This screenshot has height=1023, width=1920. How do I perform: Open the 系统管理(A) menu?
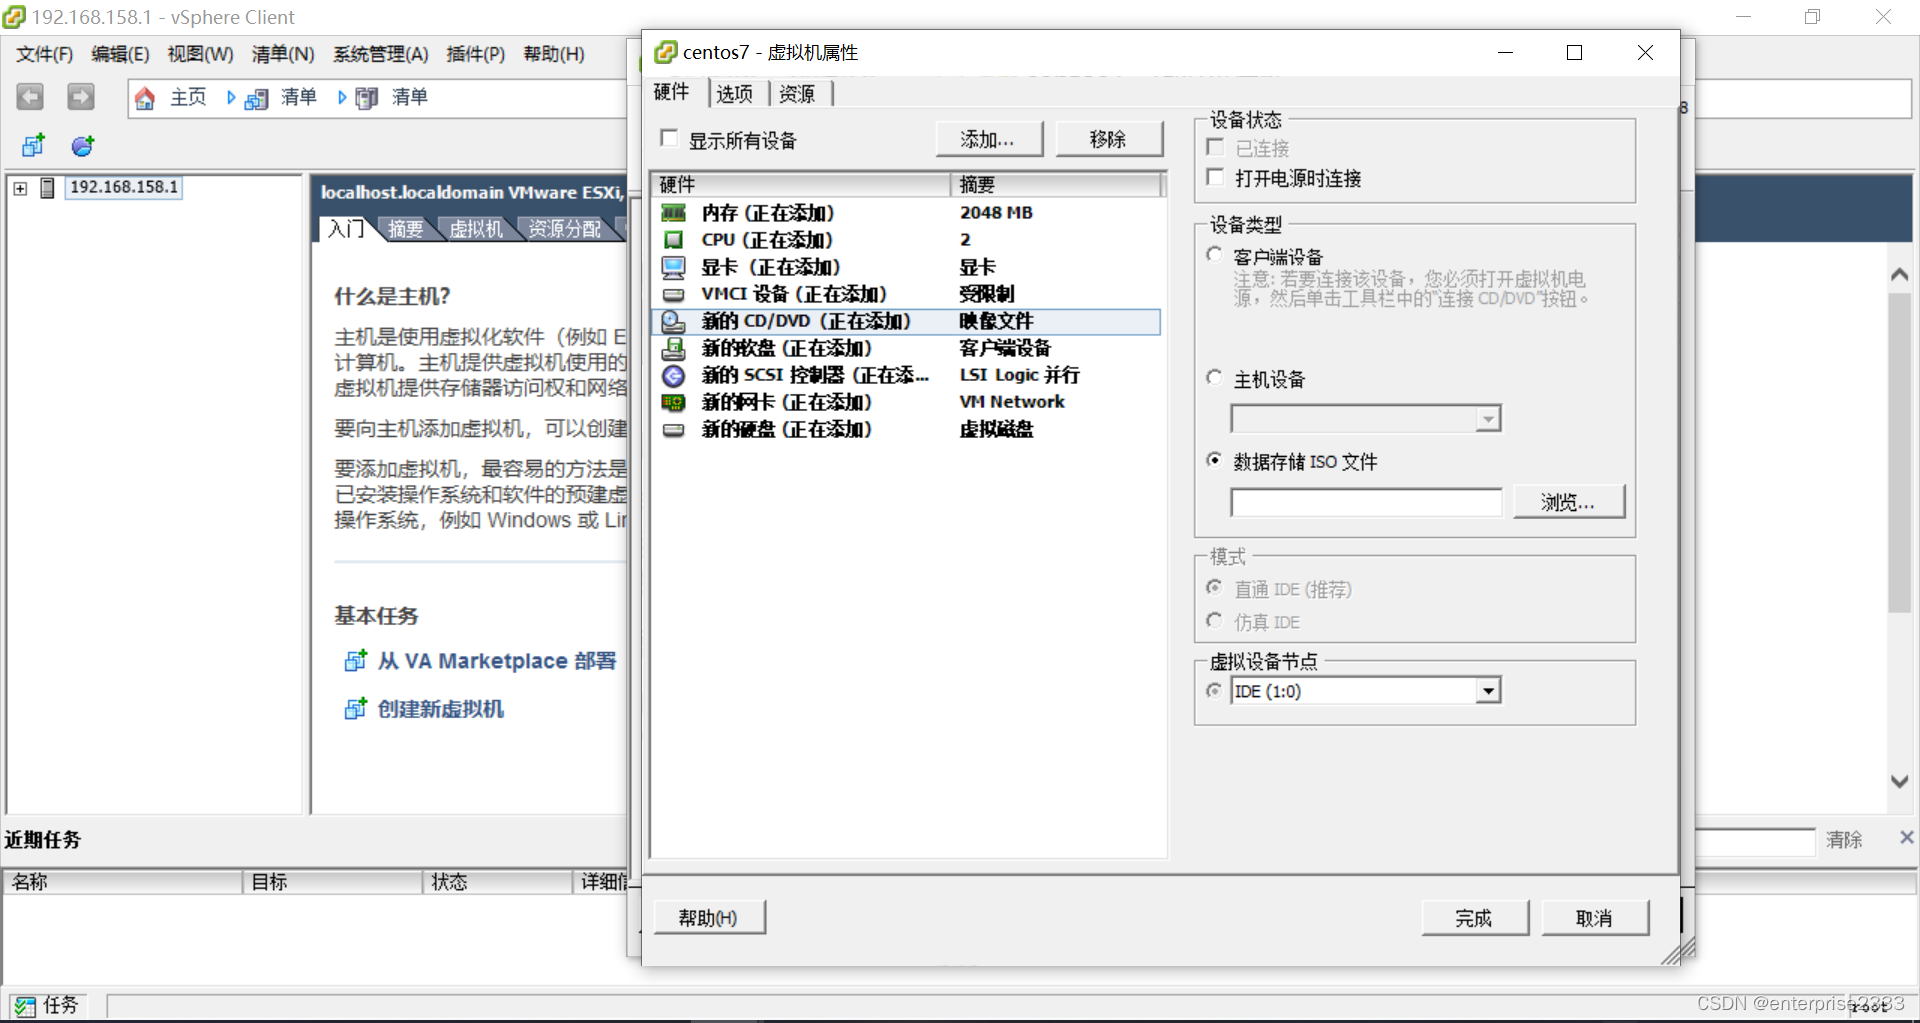click(381, 54)
